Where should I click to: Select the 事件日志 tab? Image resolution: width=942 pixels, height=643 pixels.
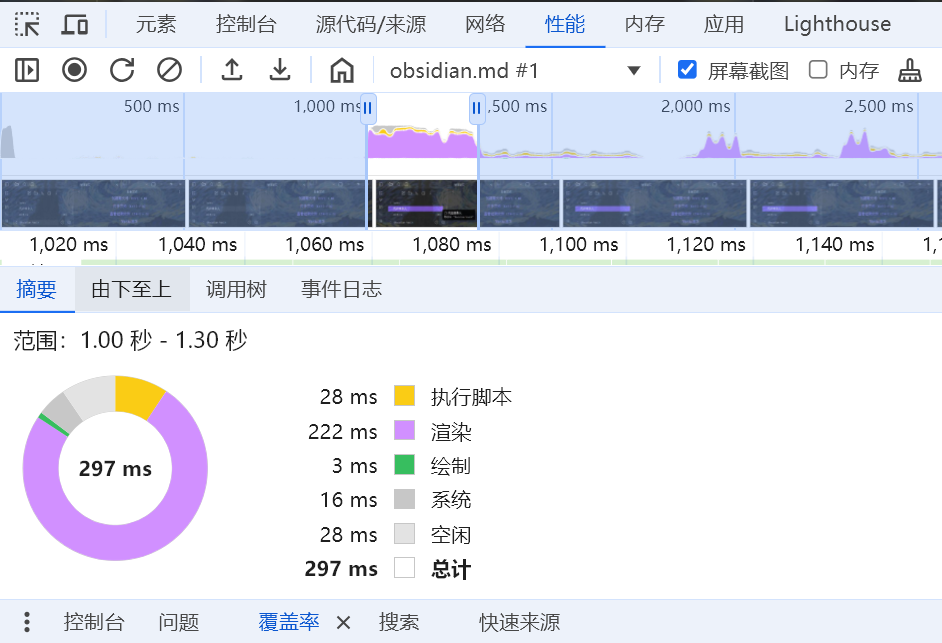341,290
